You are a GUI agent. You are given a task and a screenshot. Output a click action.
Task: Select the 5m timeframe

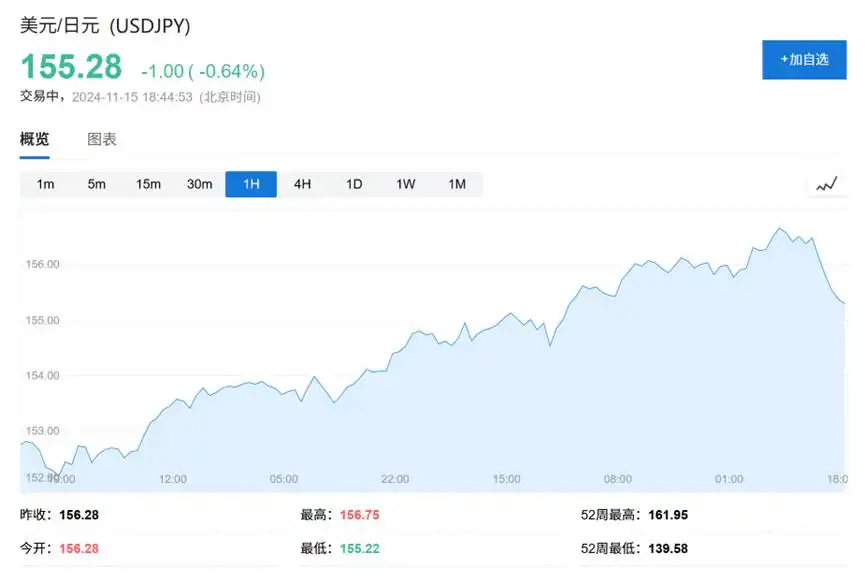[x=97, y=184]
